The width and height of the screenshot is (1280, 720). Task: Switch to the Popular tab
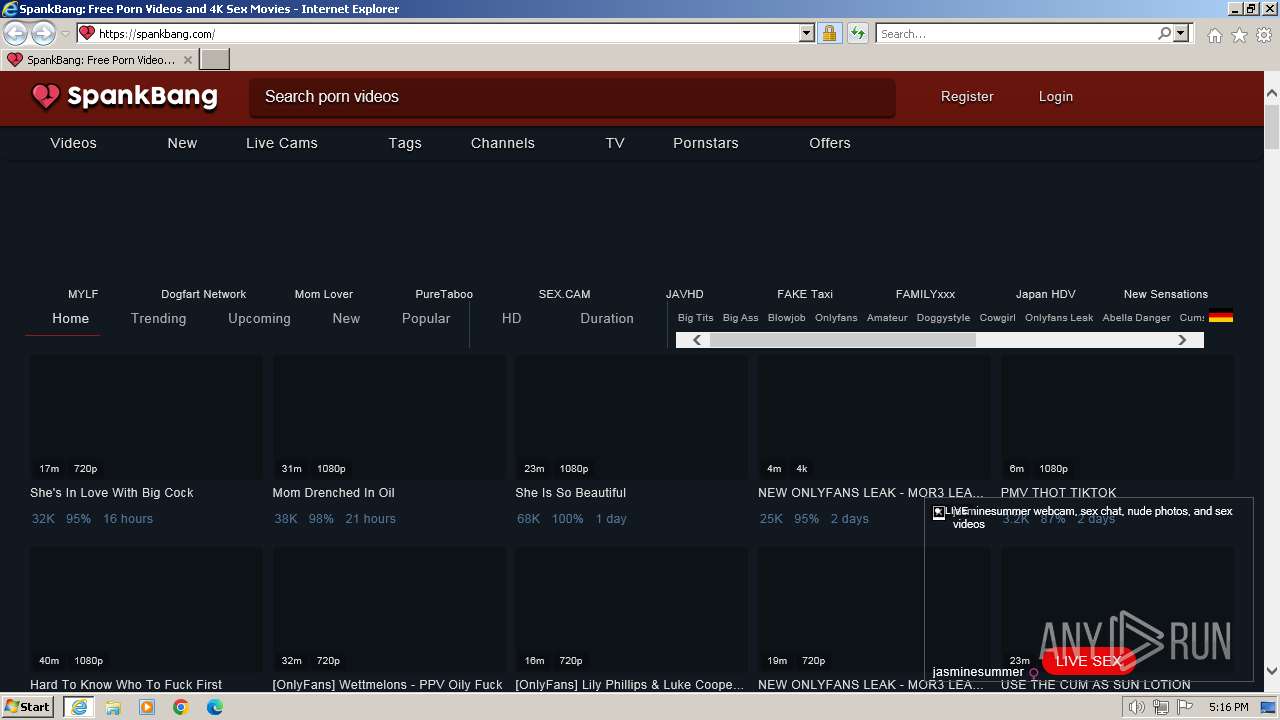click(426, 318)
